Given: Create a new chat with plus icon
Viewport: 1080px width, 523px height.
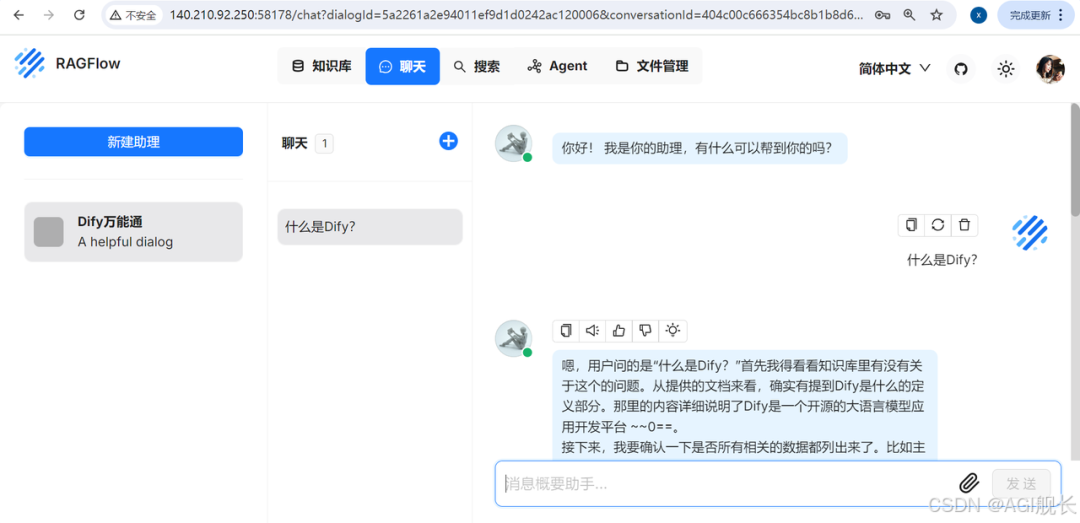Looking at the screenshot, I should tap(448, 141).
